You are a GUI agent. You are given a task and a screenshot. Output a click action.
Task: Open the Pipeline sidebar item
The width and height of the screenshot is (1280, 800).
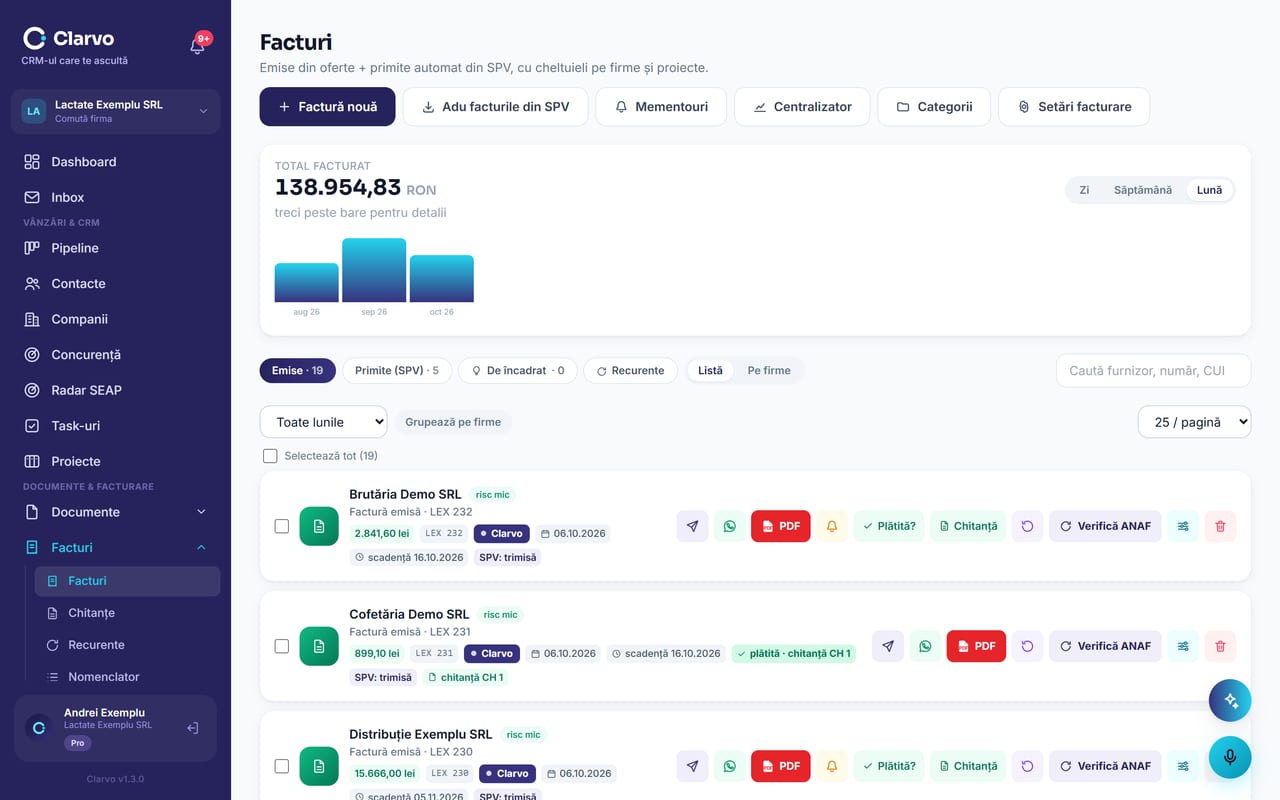point(116,248)
